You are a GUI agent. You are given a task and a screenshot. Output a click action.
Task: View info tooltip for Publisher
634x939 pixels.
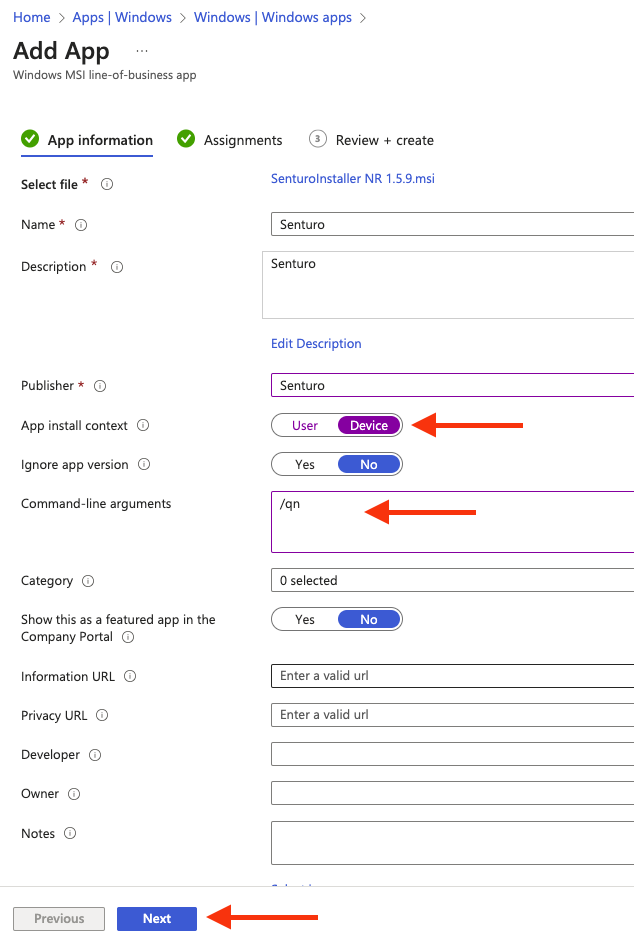point(100,386)
